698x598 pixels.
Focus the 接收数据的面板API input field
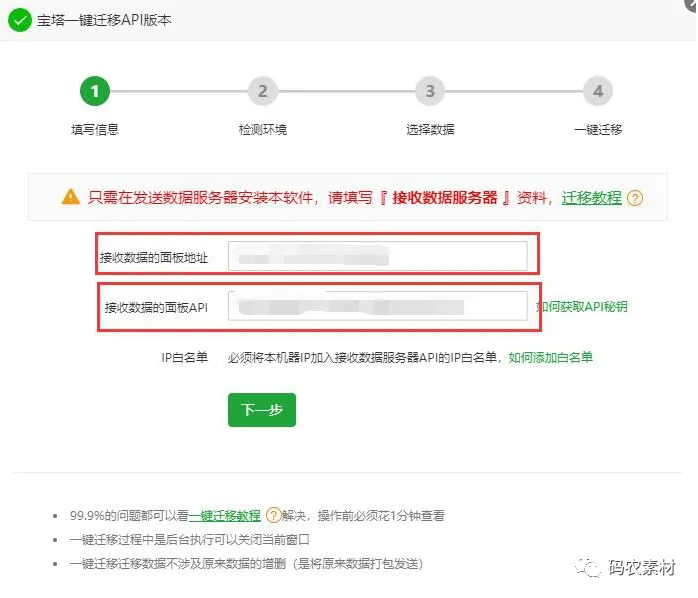click(x=376, y=306)
